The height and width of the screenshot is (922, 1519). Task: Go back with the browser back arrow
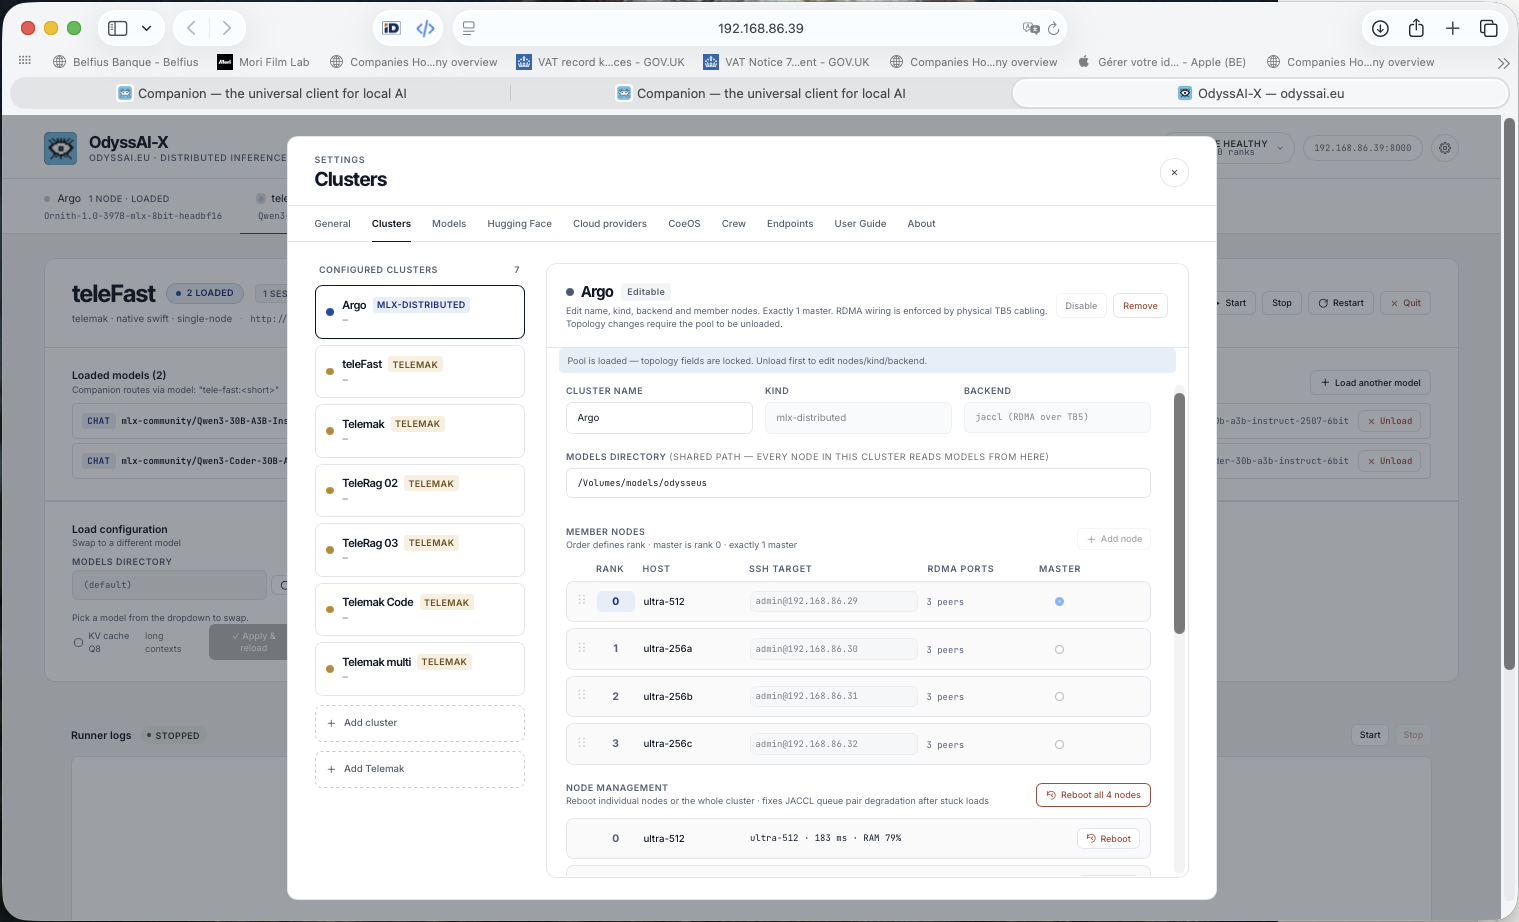point(191,28)
